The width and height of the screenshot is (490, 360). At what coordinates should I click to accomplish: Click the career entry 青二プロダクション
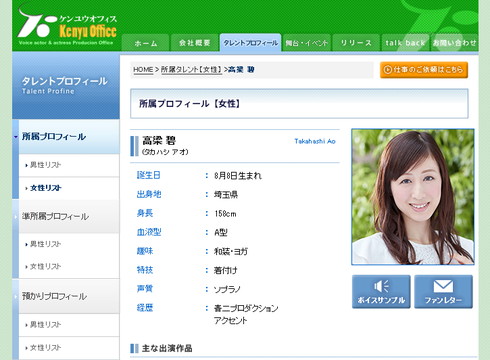(x=246, y=308)
